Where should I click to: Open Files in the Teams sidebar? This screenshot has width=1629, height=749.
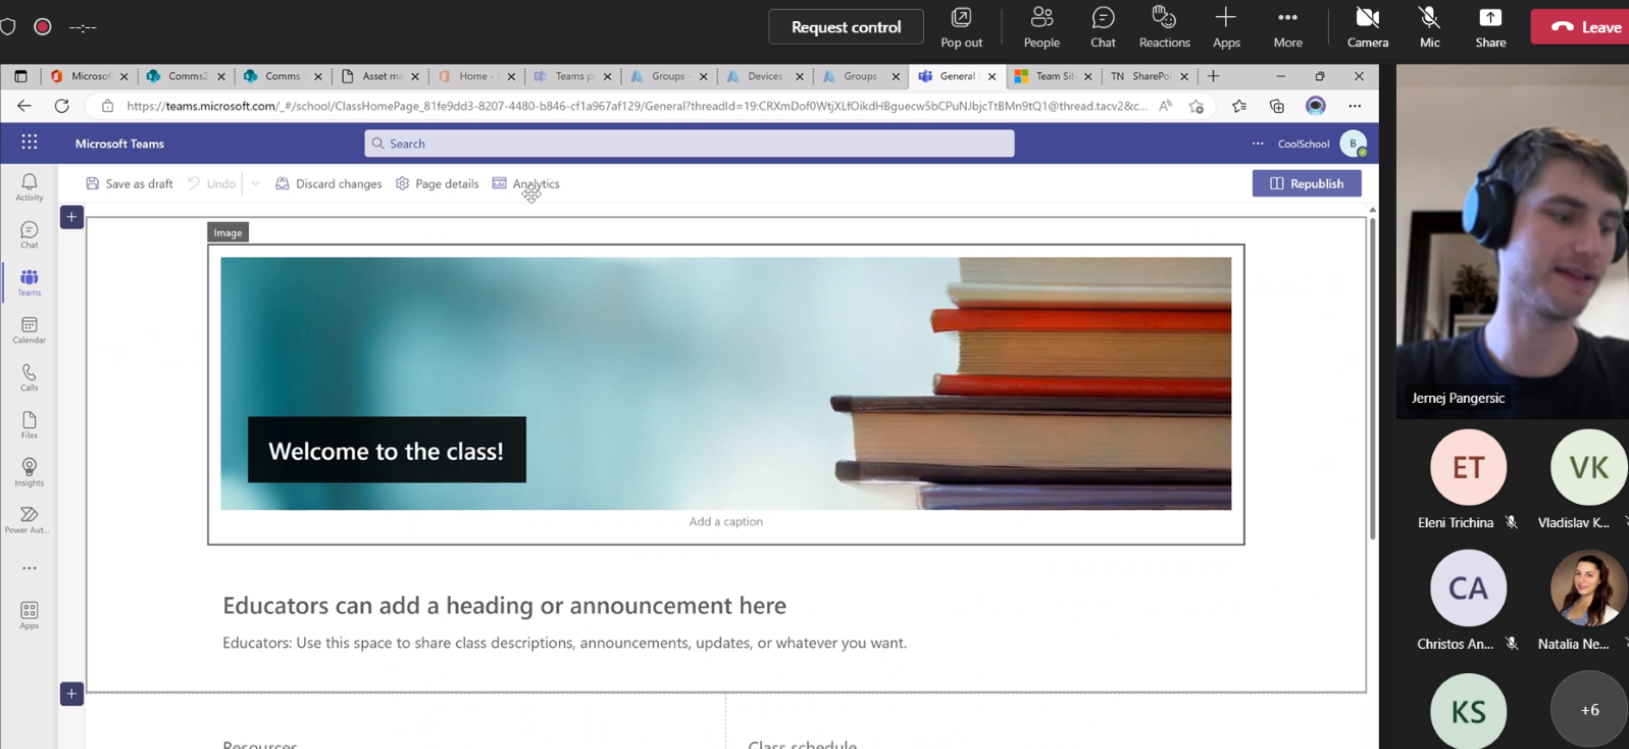[29, 424]
